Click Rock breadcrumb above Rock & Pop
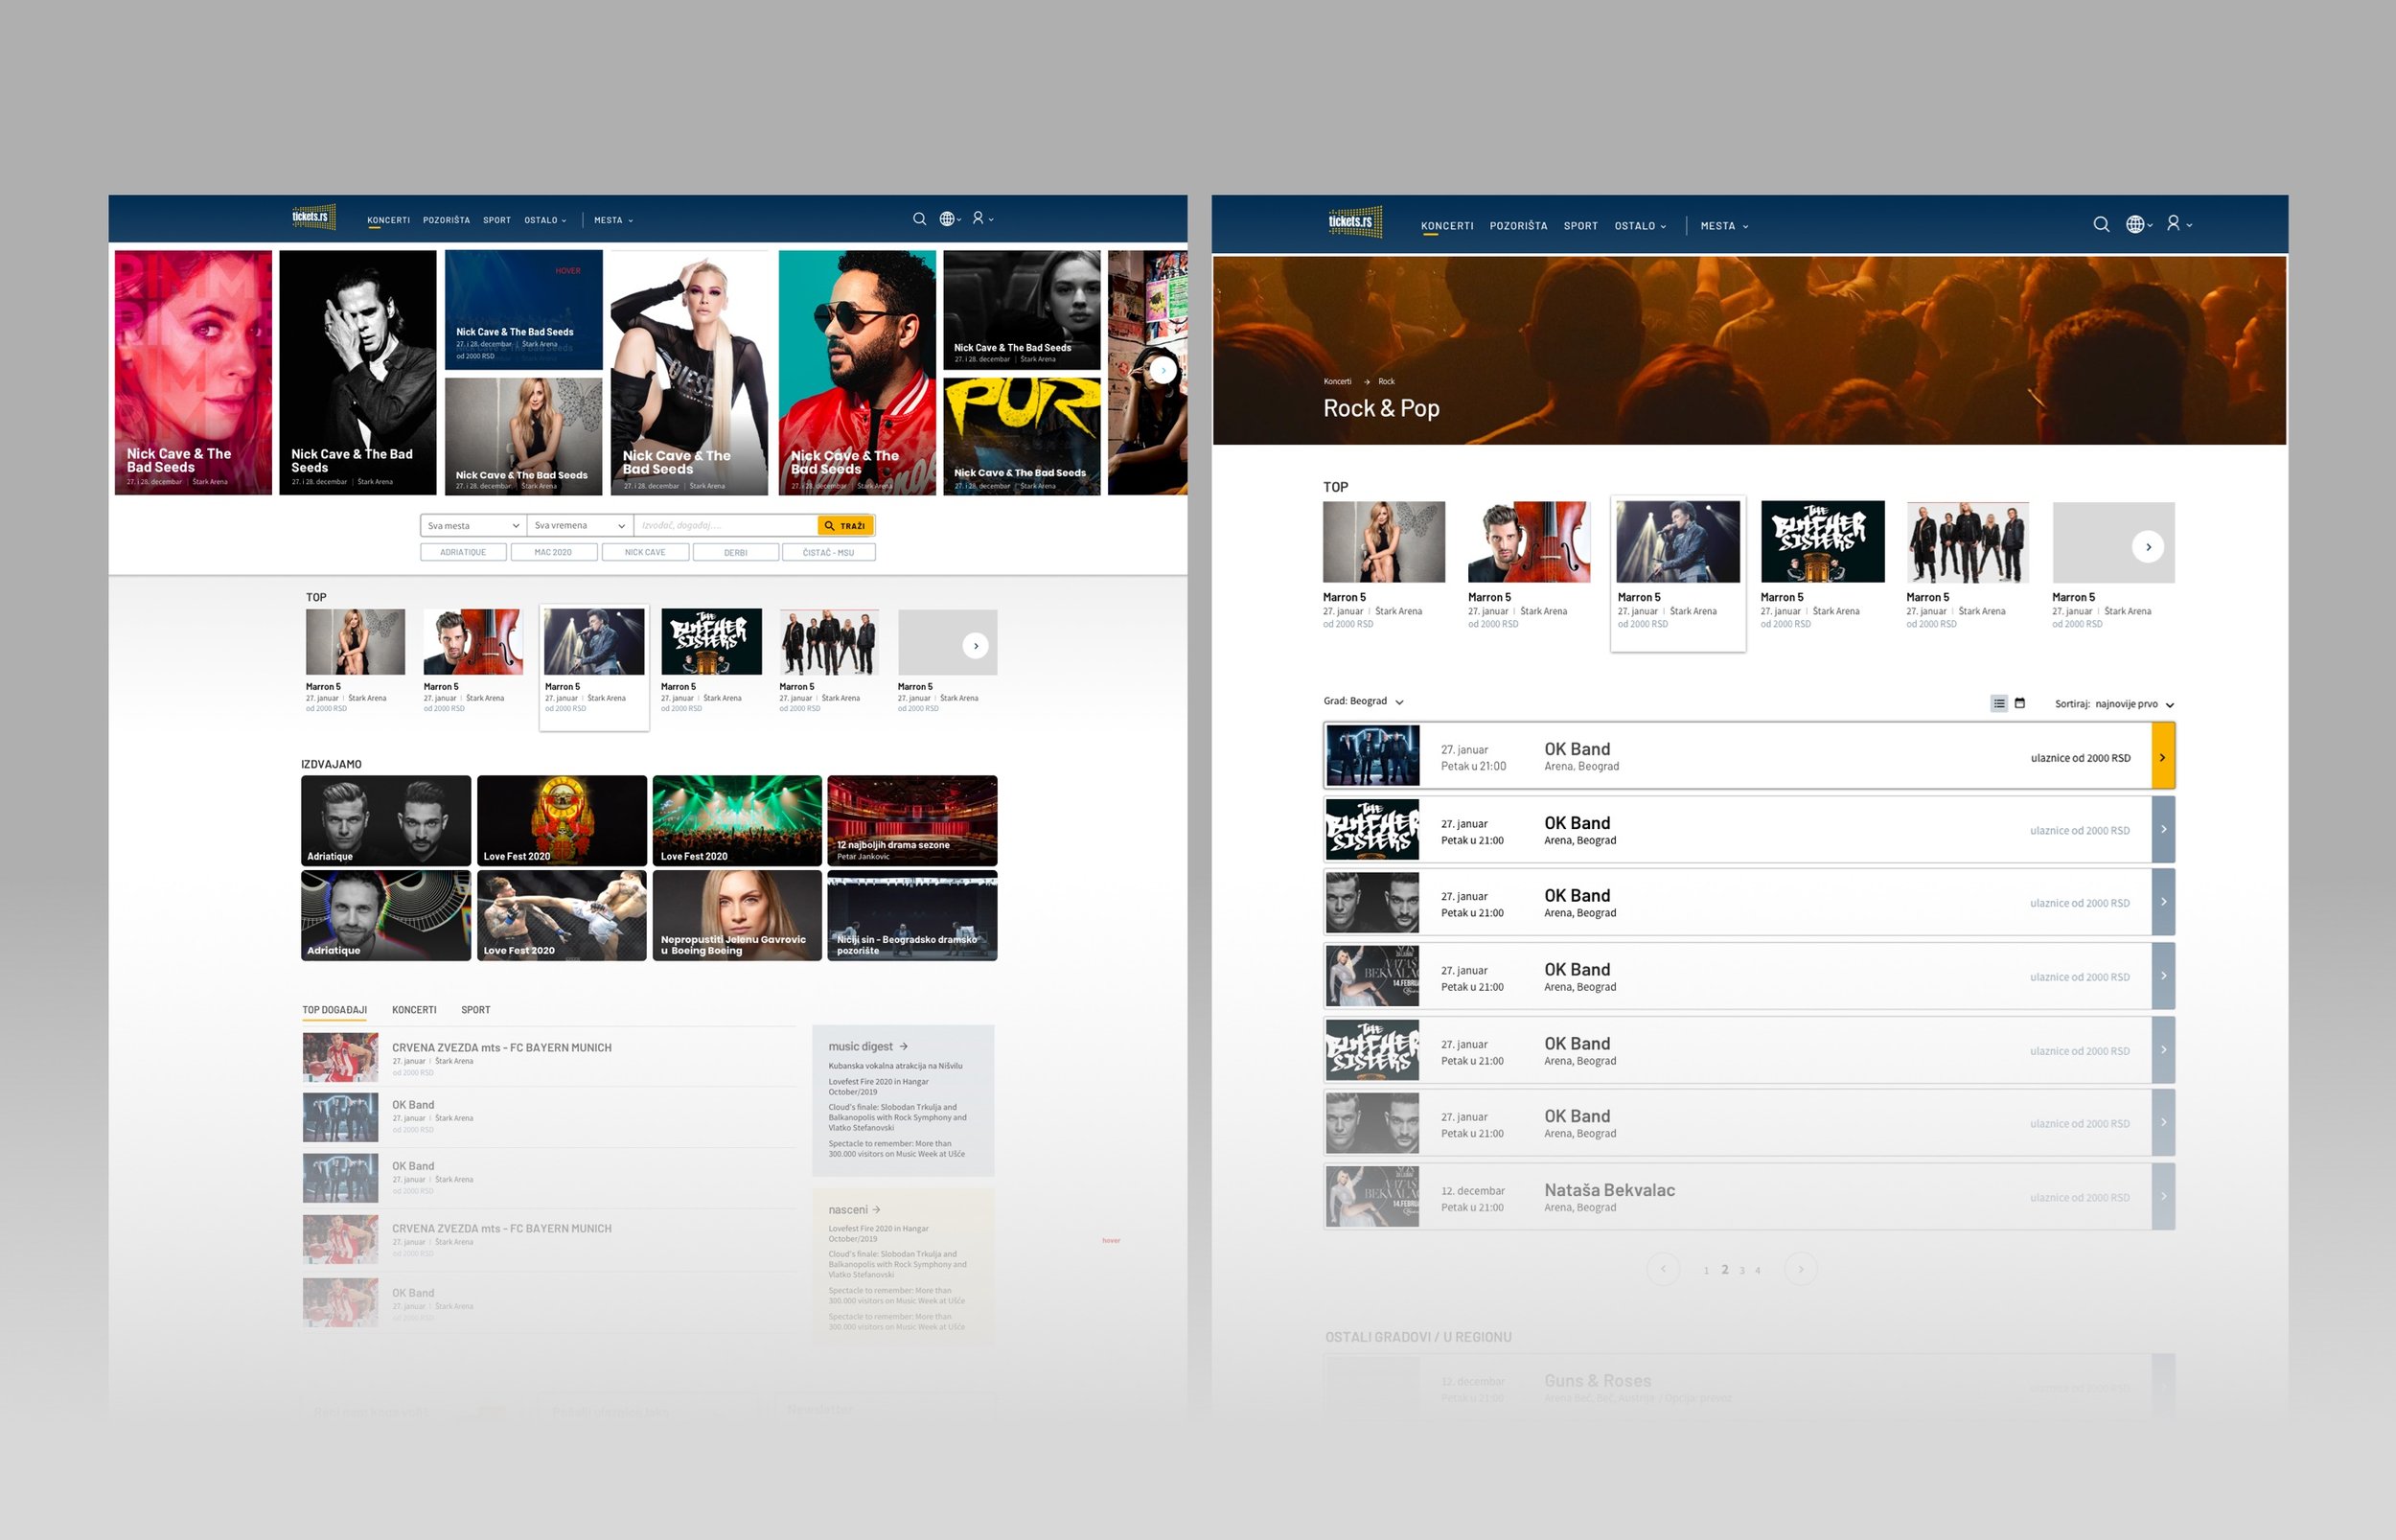 1386,381
